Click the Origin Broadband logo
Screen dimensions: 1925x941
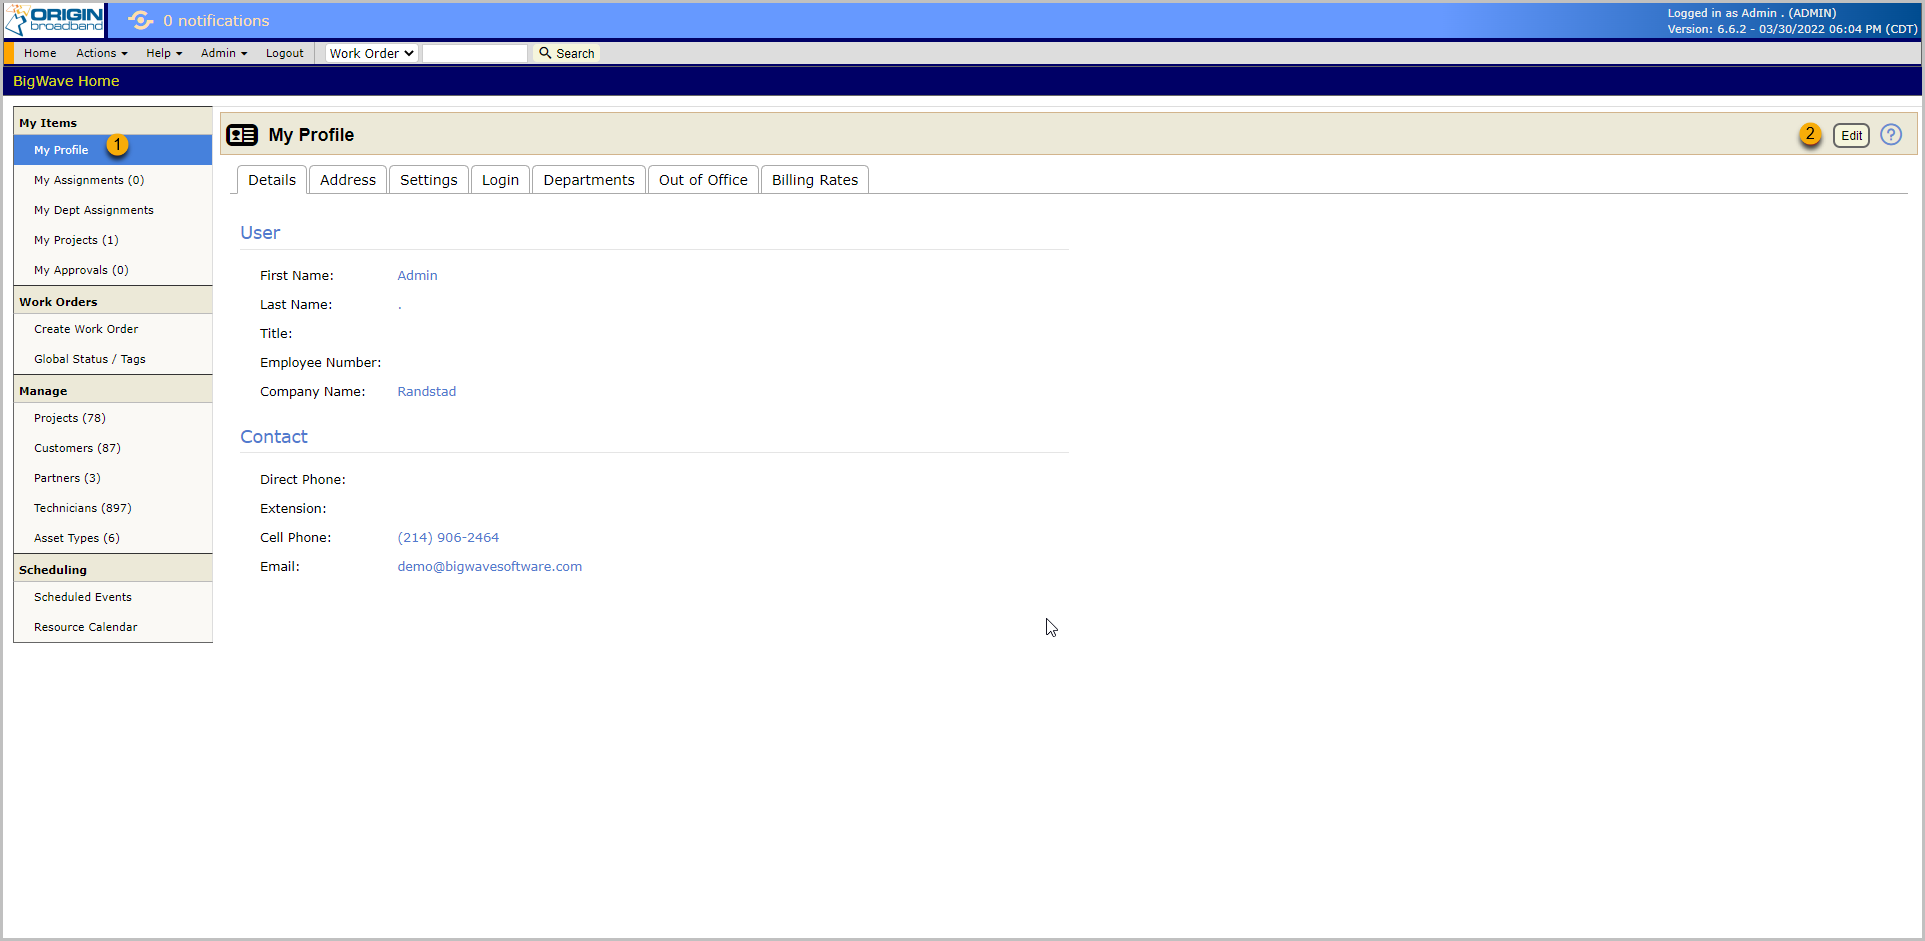[x=54, y=20]
